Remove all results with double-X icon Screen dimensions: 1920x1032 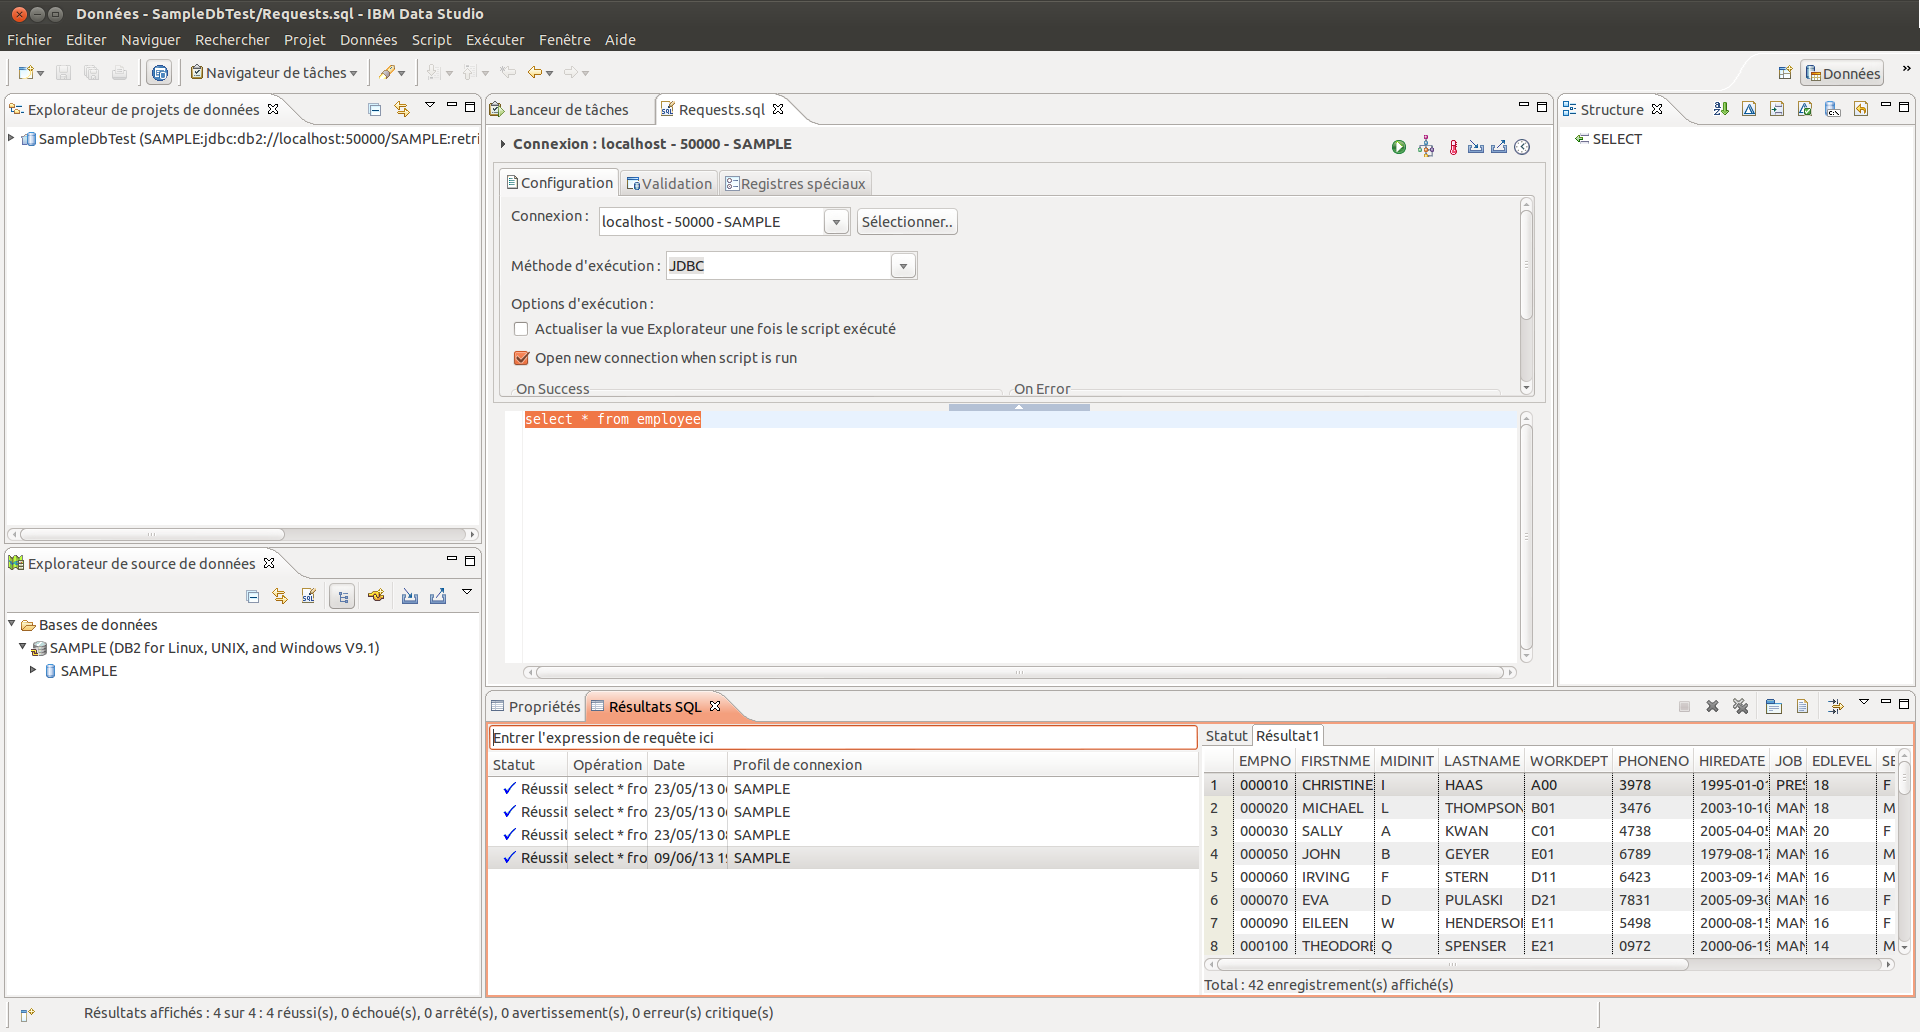coord(1740,706)
